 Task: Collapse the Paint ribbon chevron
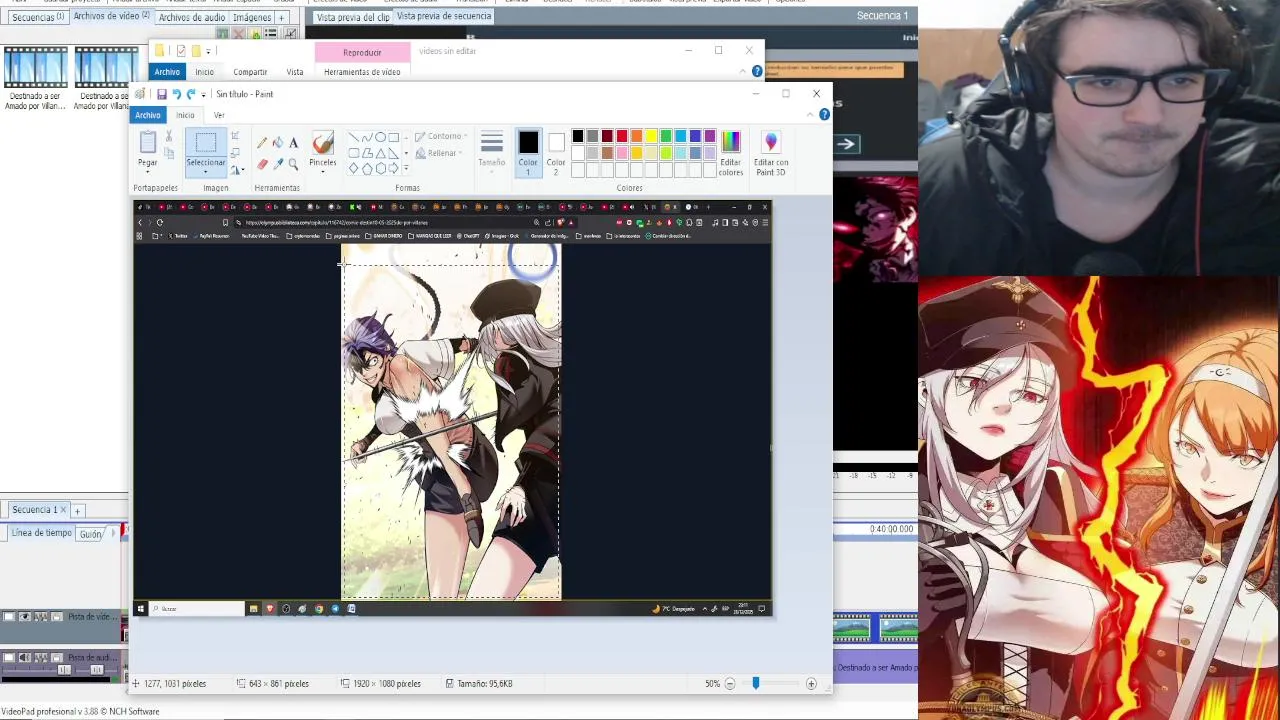click(x=810, y=115)
